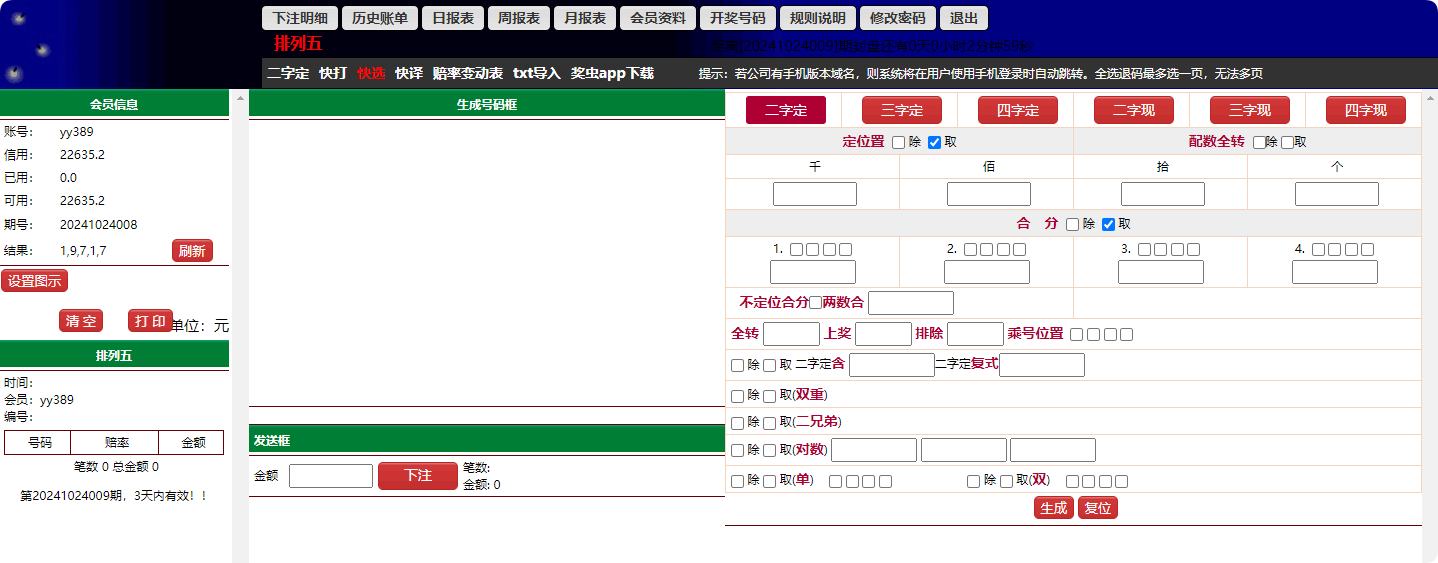1438x563 pixels.
Task: Reset the form with the 复位 button
Action: (1097, 508)
